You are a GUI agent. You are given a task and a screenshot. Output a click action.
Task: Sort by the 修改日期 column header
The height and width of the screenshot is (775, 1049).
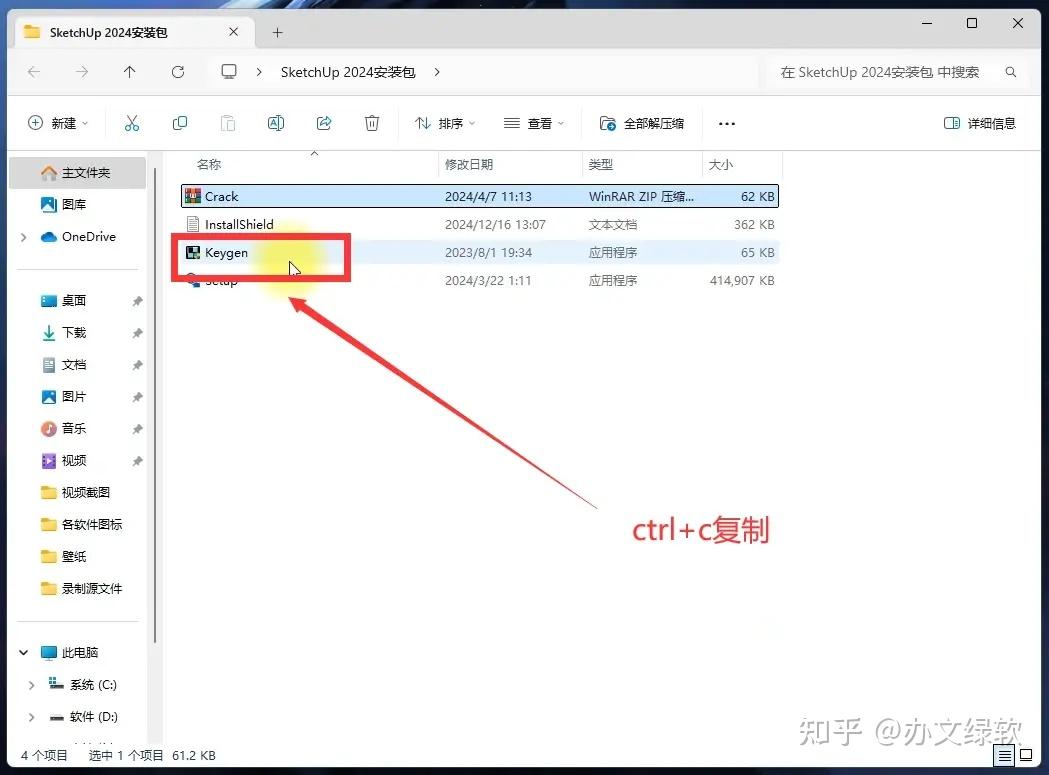[469, 164]
